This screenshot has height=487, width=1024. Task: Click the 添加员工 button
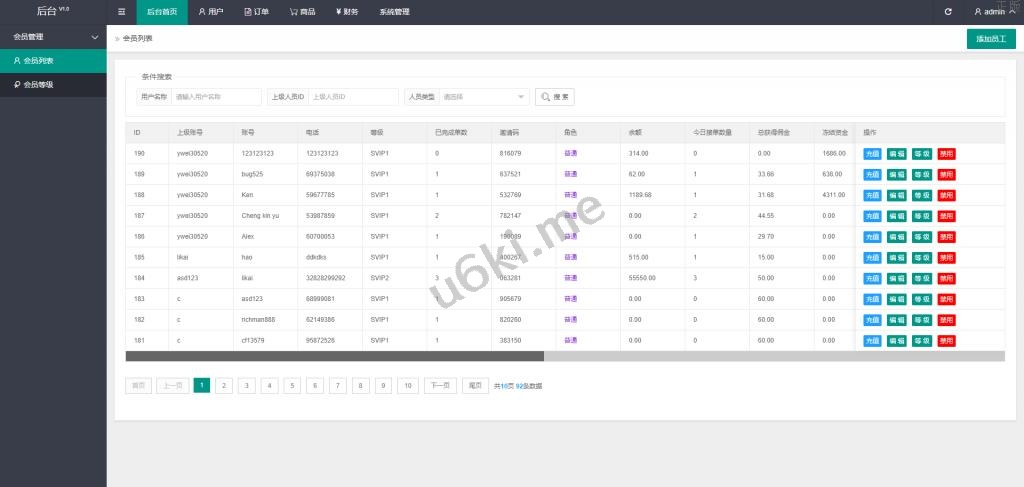[991, 39]
